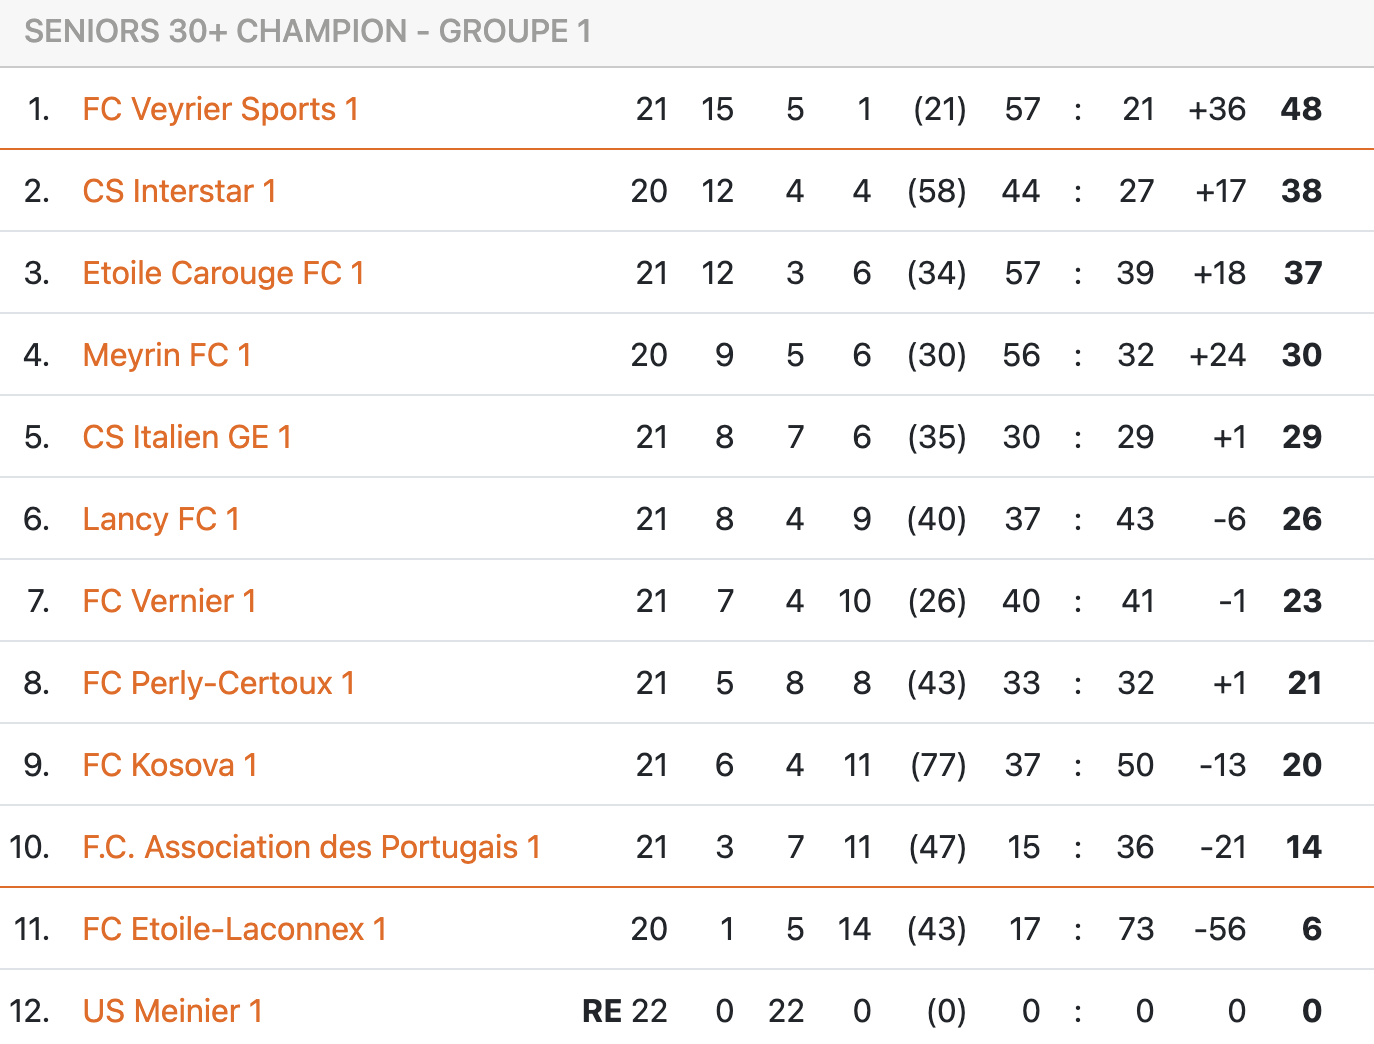
Task: Click FC Etoile-Laconnex's -56 goal difference
Action: click(1220, 929)
